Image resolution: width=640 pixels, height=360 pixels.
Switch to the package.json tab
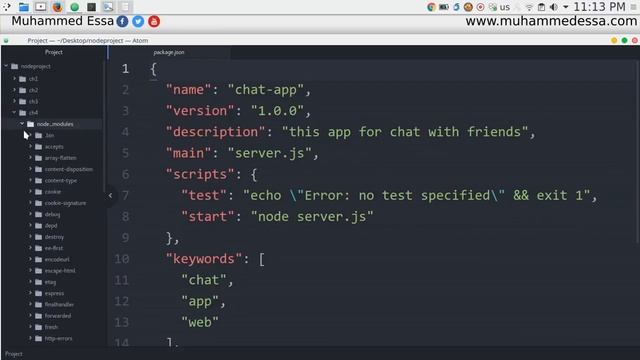169,52
